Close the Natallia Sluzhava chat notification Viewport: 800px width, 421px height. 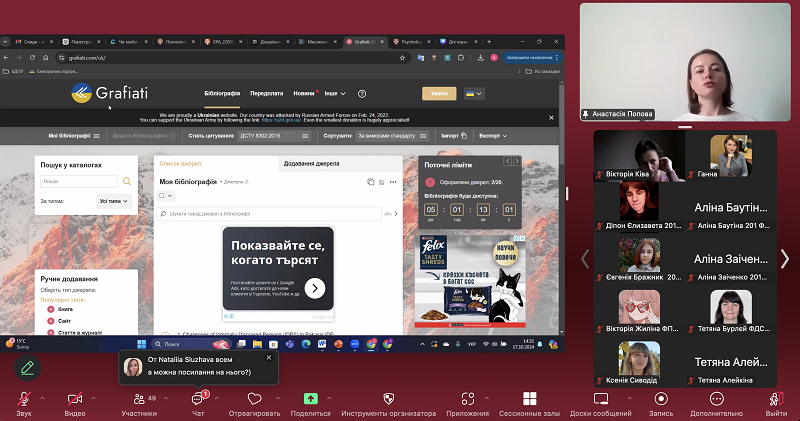269,358
